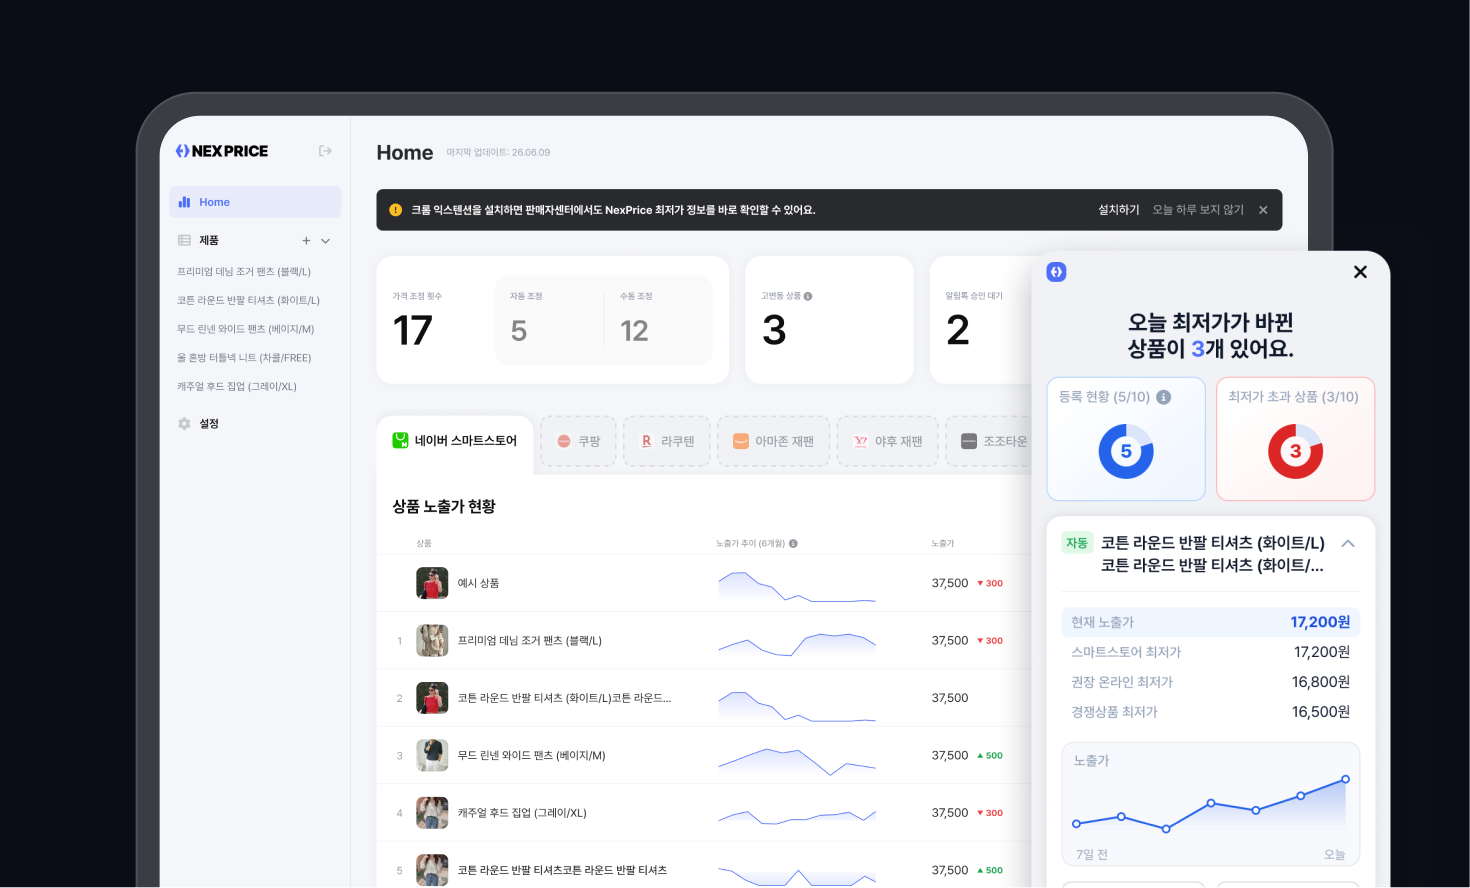1470x888 pixels.
Task: Open 프리미엄 데님 조거 팬츠 sidebar item
Action: [244, 272]
